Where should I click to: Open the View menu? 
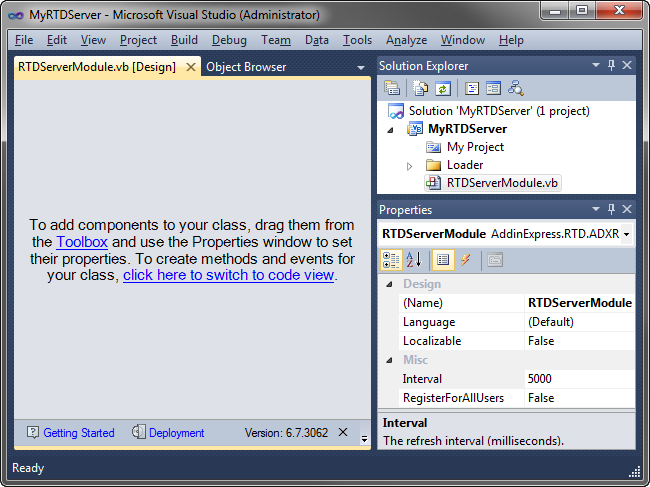93,40
